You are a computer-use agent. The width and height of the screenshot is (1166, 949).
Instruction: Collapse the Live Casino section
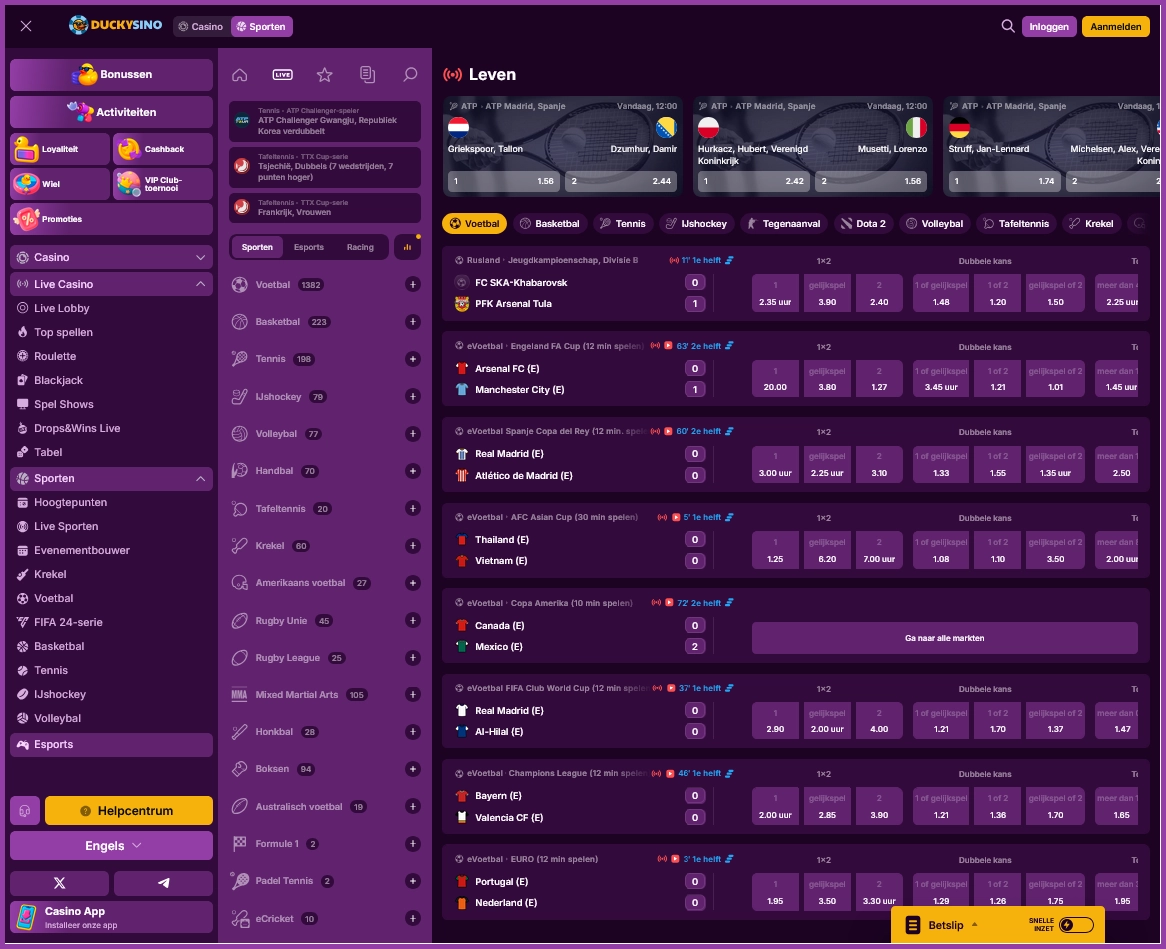coord(112,284)
